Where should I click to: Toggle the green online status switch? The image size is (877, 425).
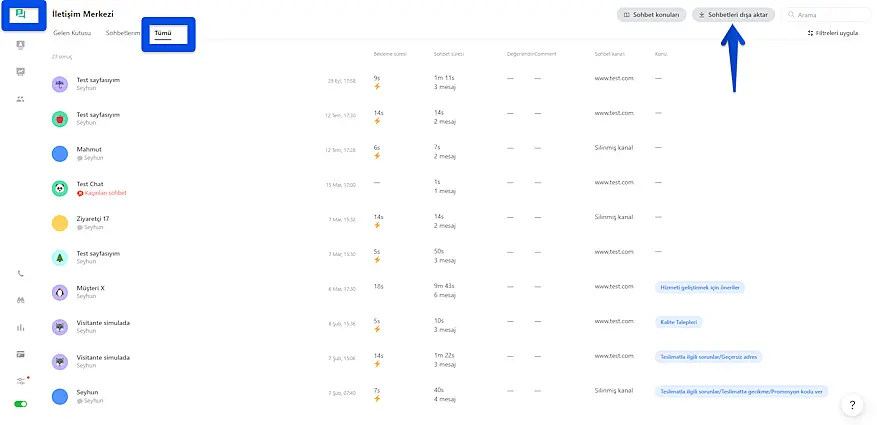(x=21, y=404)
